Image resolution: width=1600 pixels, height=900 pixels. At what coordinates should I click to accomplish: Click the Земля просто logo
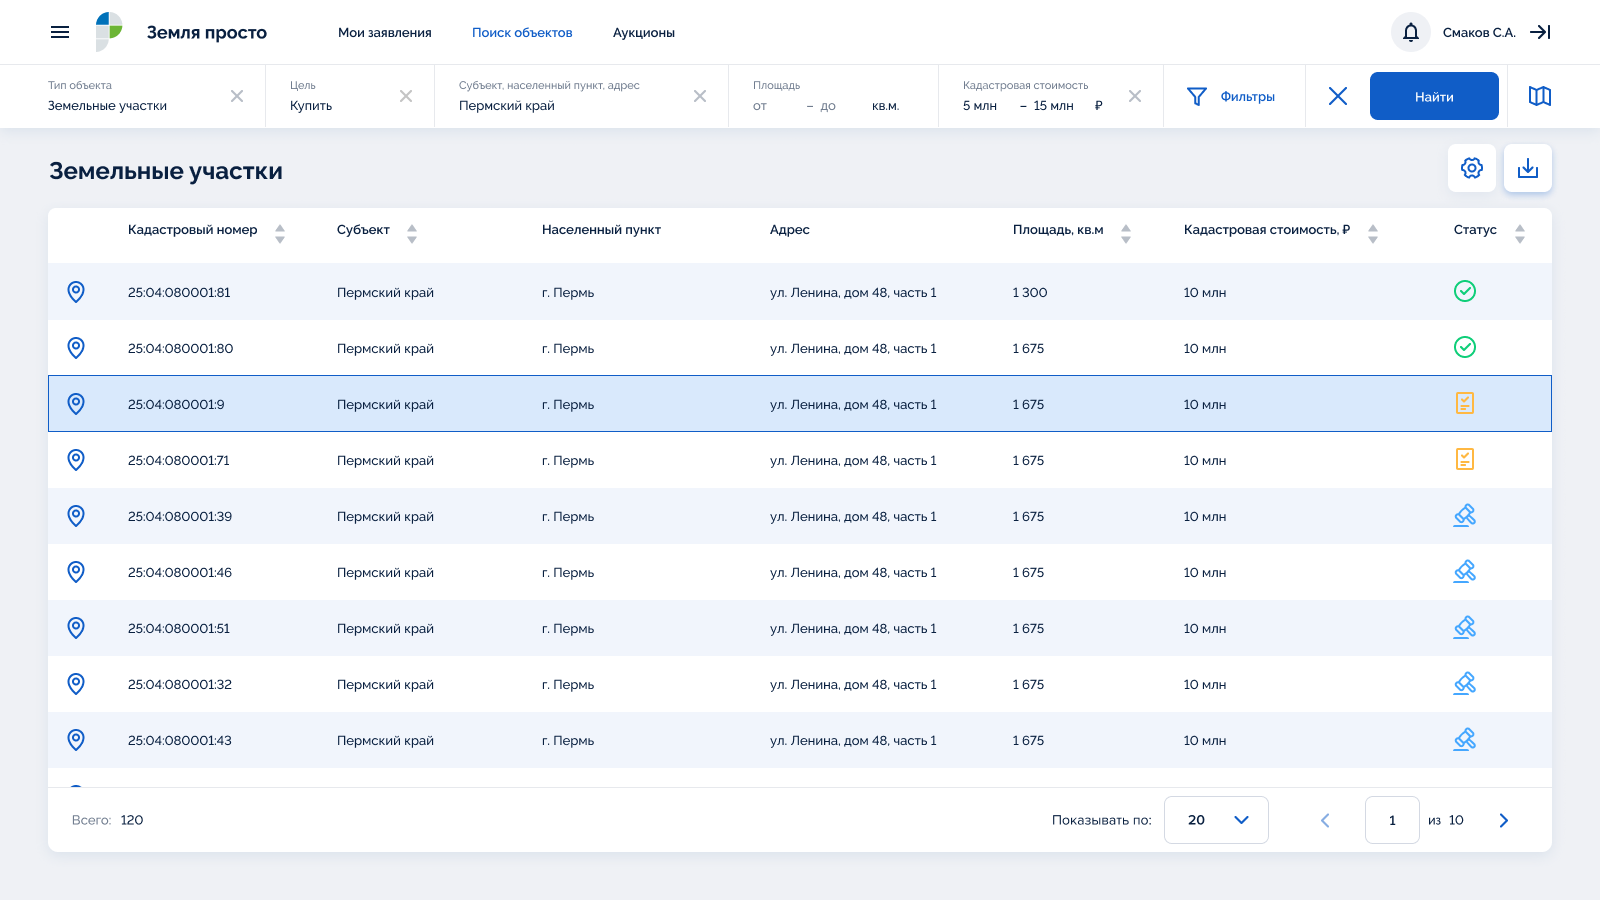coord(181,32)
